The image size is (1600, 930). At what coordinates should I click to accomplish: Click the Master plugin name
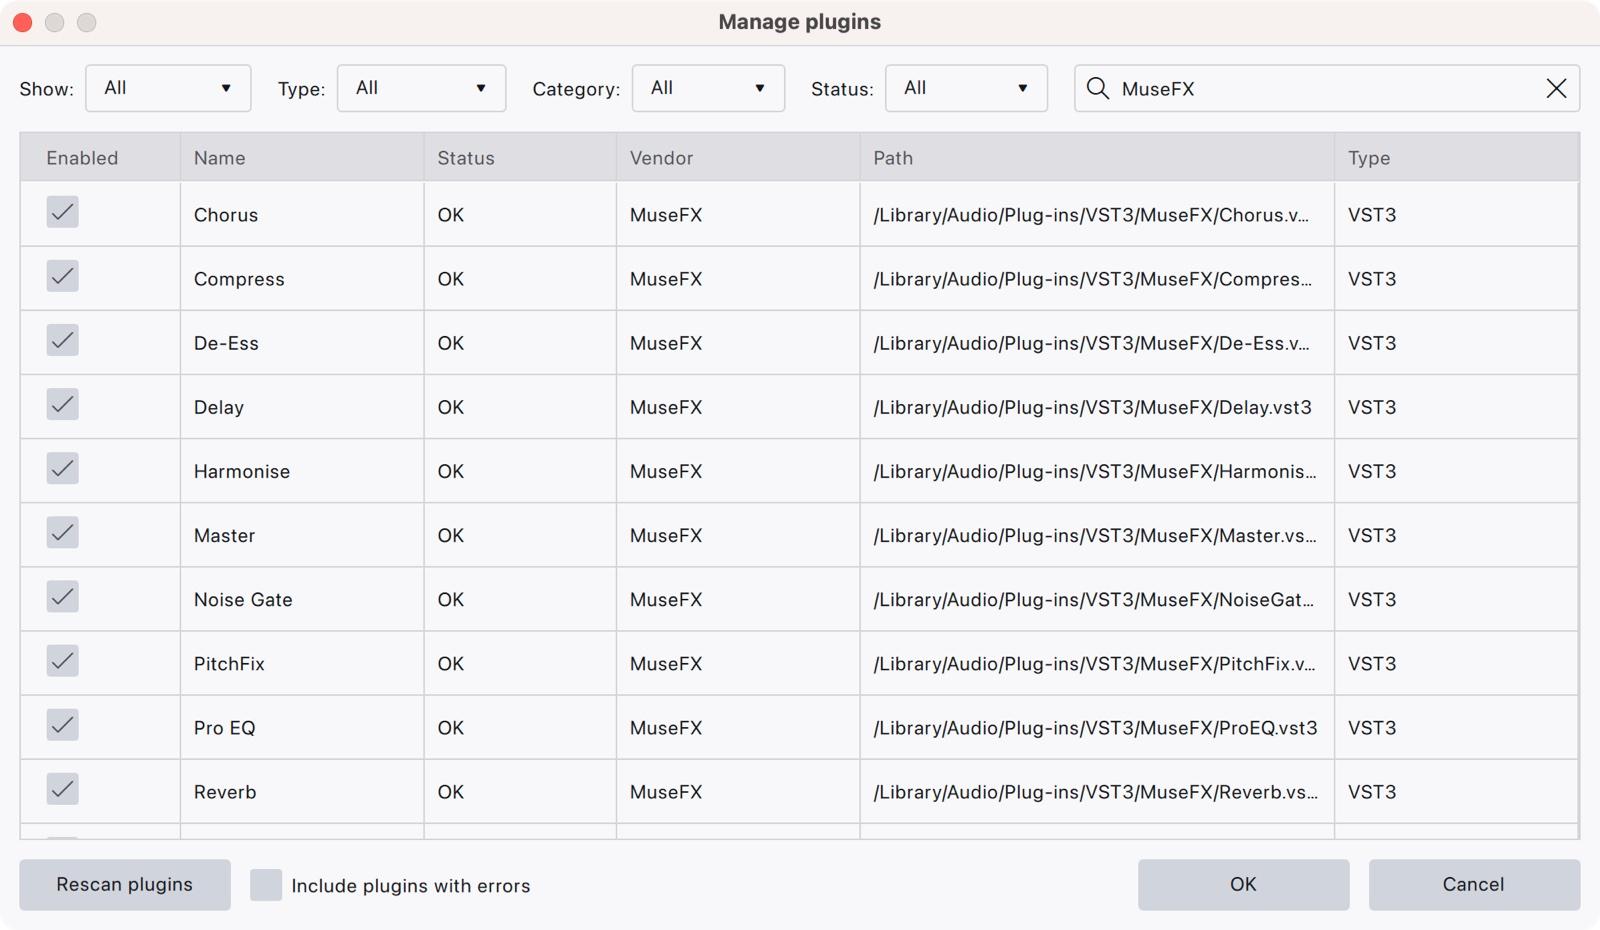point(224,536)
